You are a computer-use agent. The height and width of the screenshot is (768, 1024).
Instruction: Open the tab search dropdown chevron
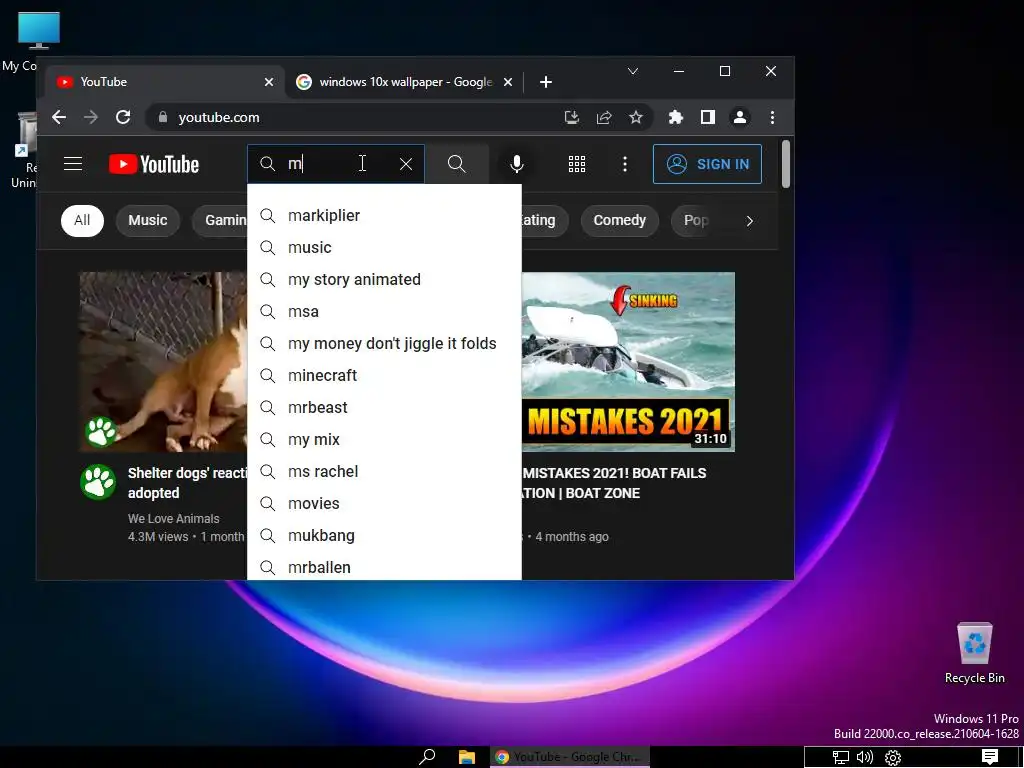[633, 71]
